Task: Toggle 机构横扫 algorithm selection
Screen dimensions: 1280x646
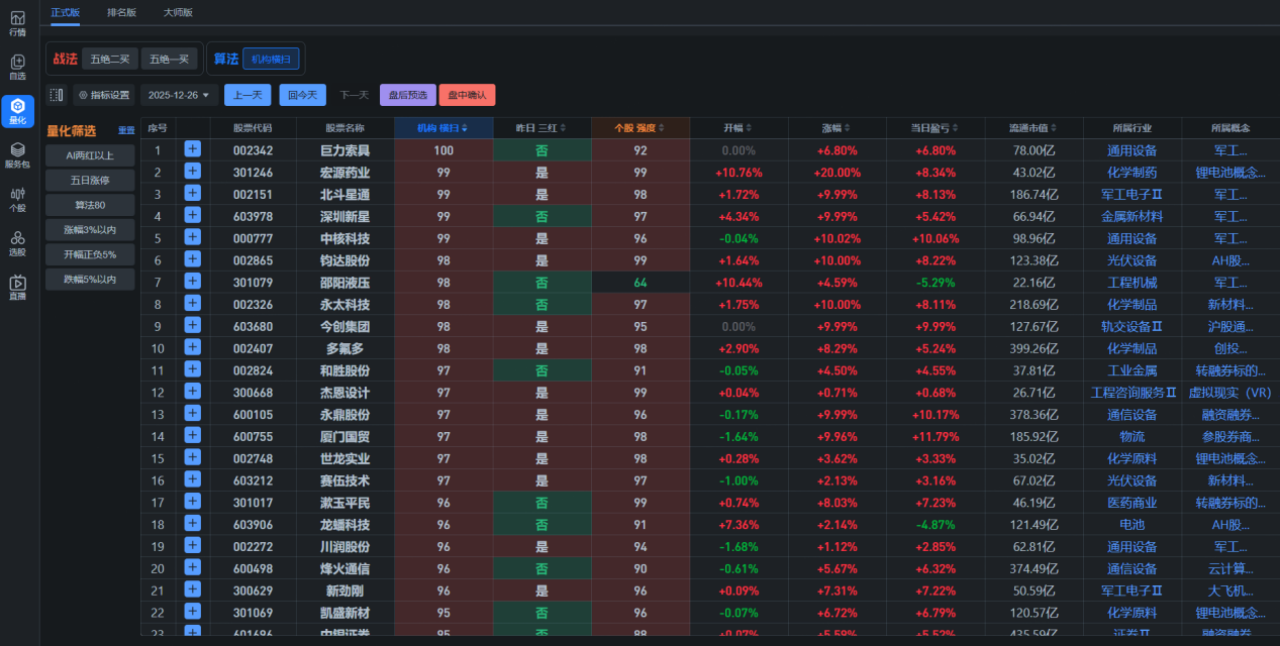Action: (x=270, y=59)
